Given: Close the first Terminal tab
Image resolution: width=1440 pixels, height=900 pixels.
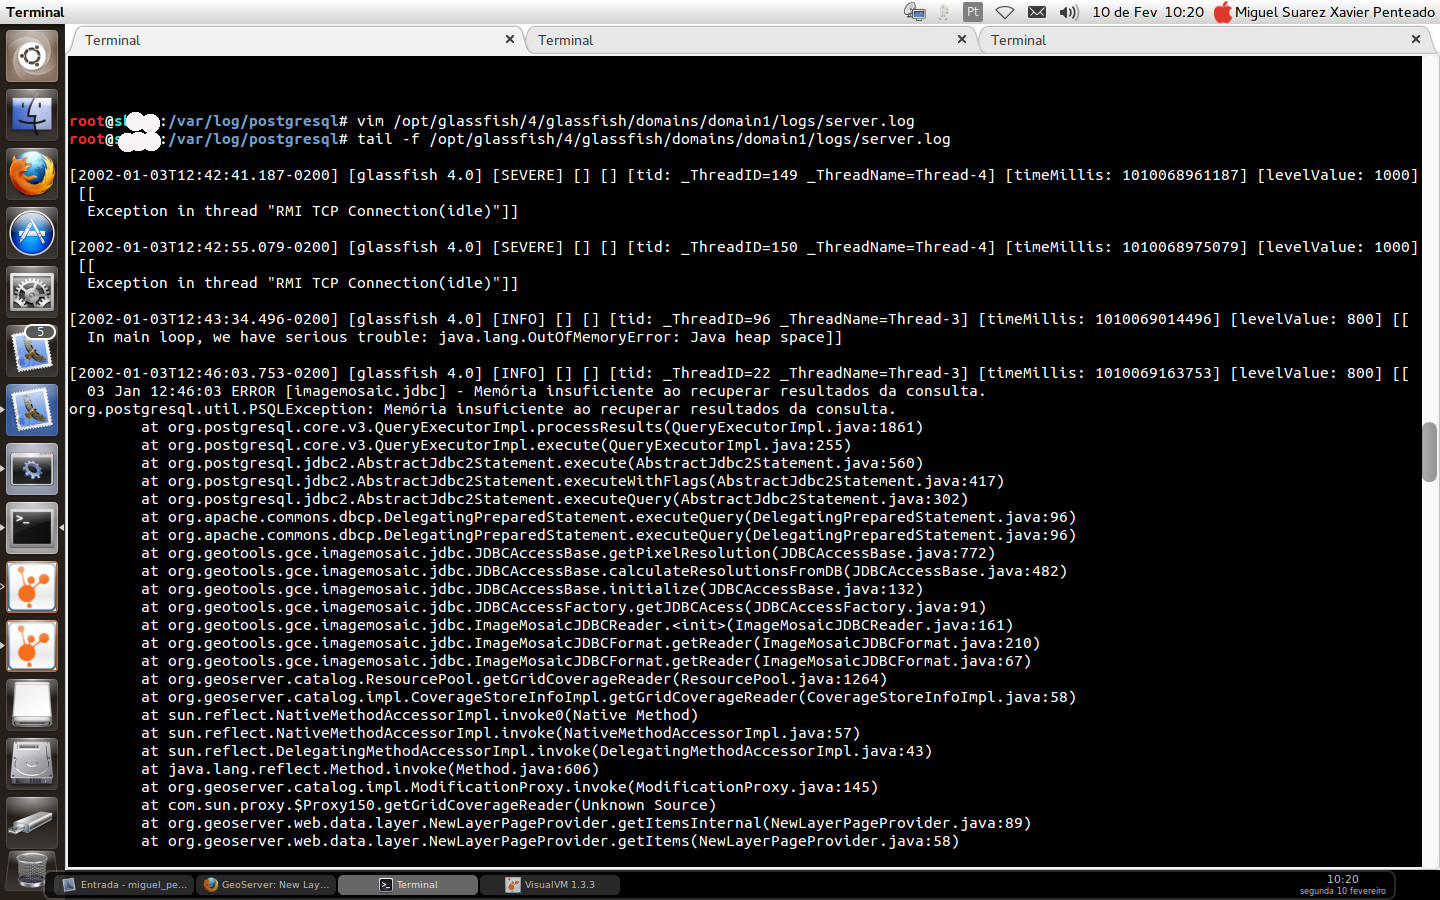Looking at the screenshot, I should pos(510,39).
